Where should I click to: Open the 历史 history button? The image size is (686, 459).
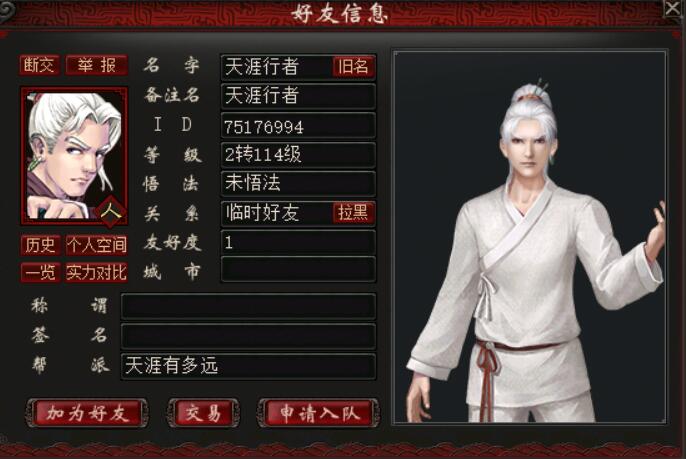click(40, 245)
